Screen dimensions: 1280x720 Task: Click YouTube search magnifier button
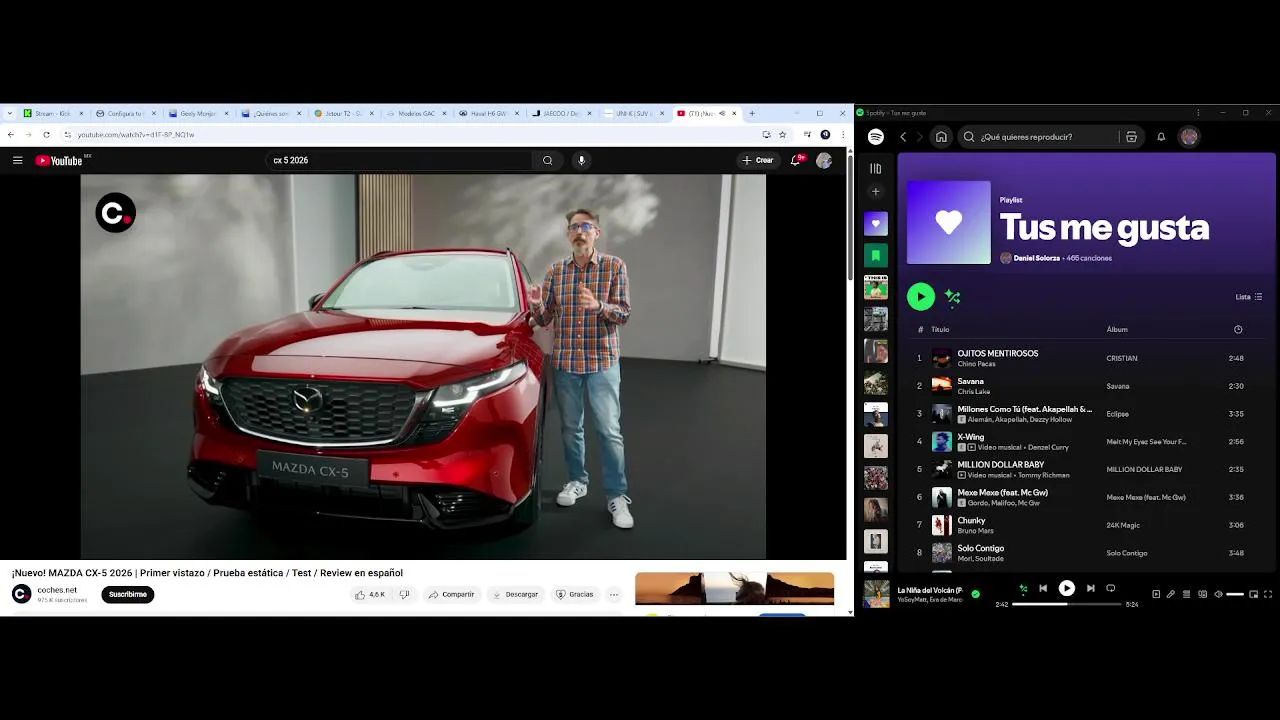click(547, 160)
